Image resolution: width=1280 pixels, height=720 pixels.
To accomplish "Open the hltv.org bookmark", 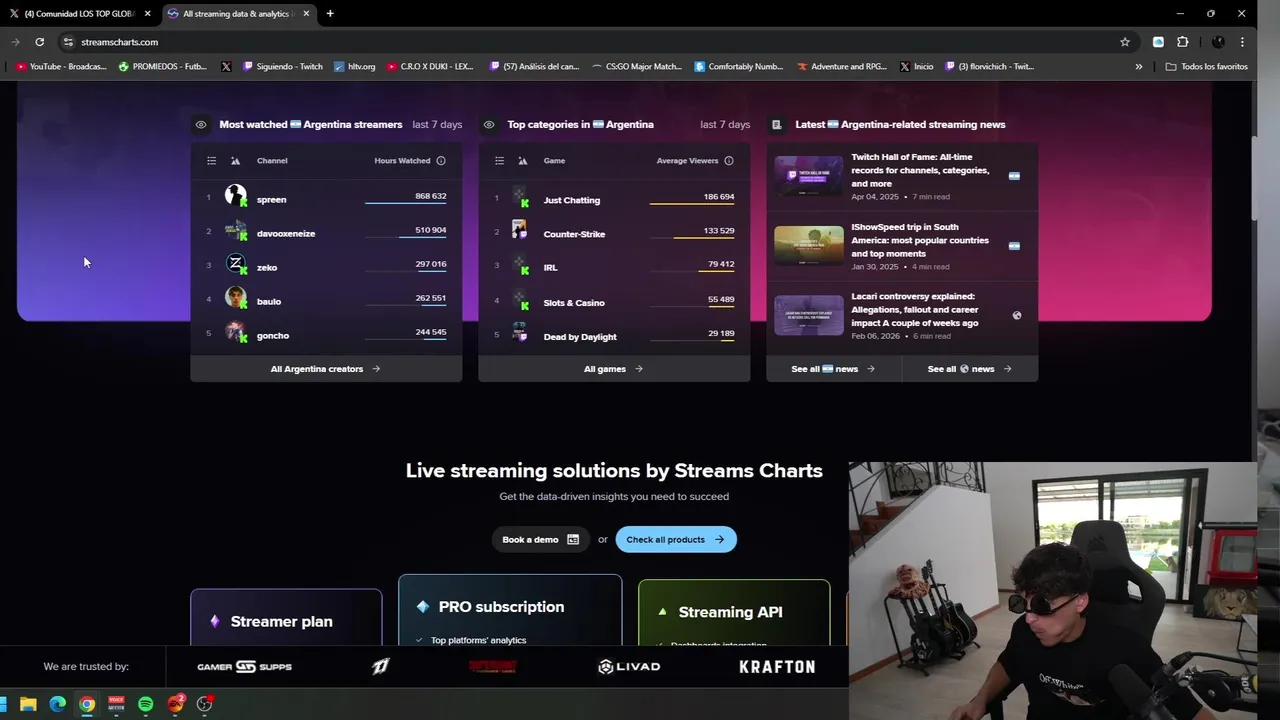I will click(355, 67).
